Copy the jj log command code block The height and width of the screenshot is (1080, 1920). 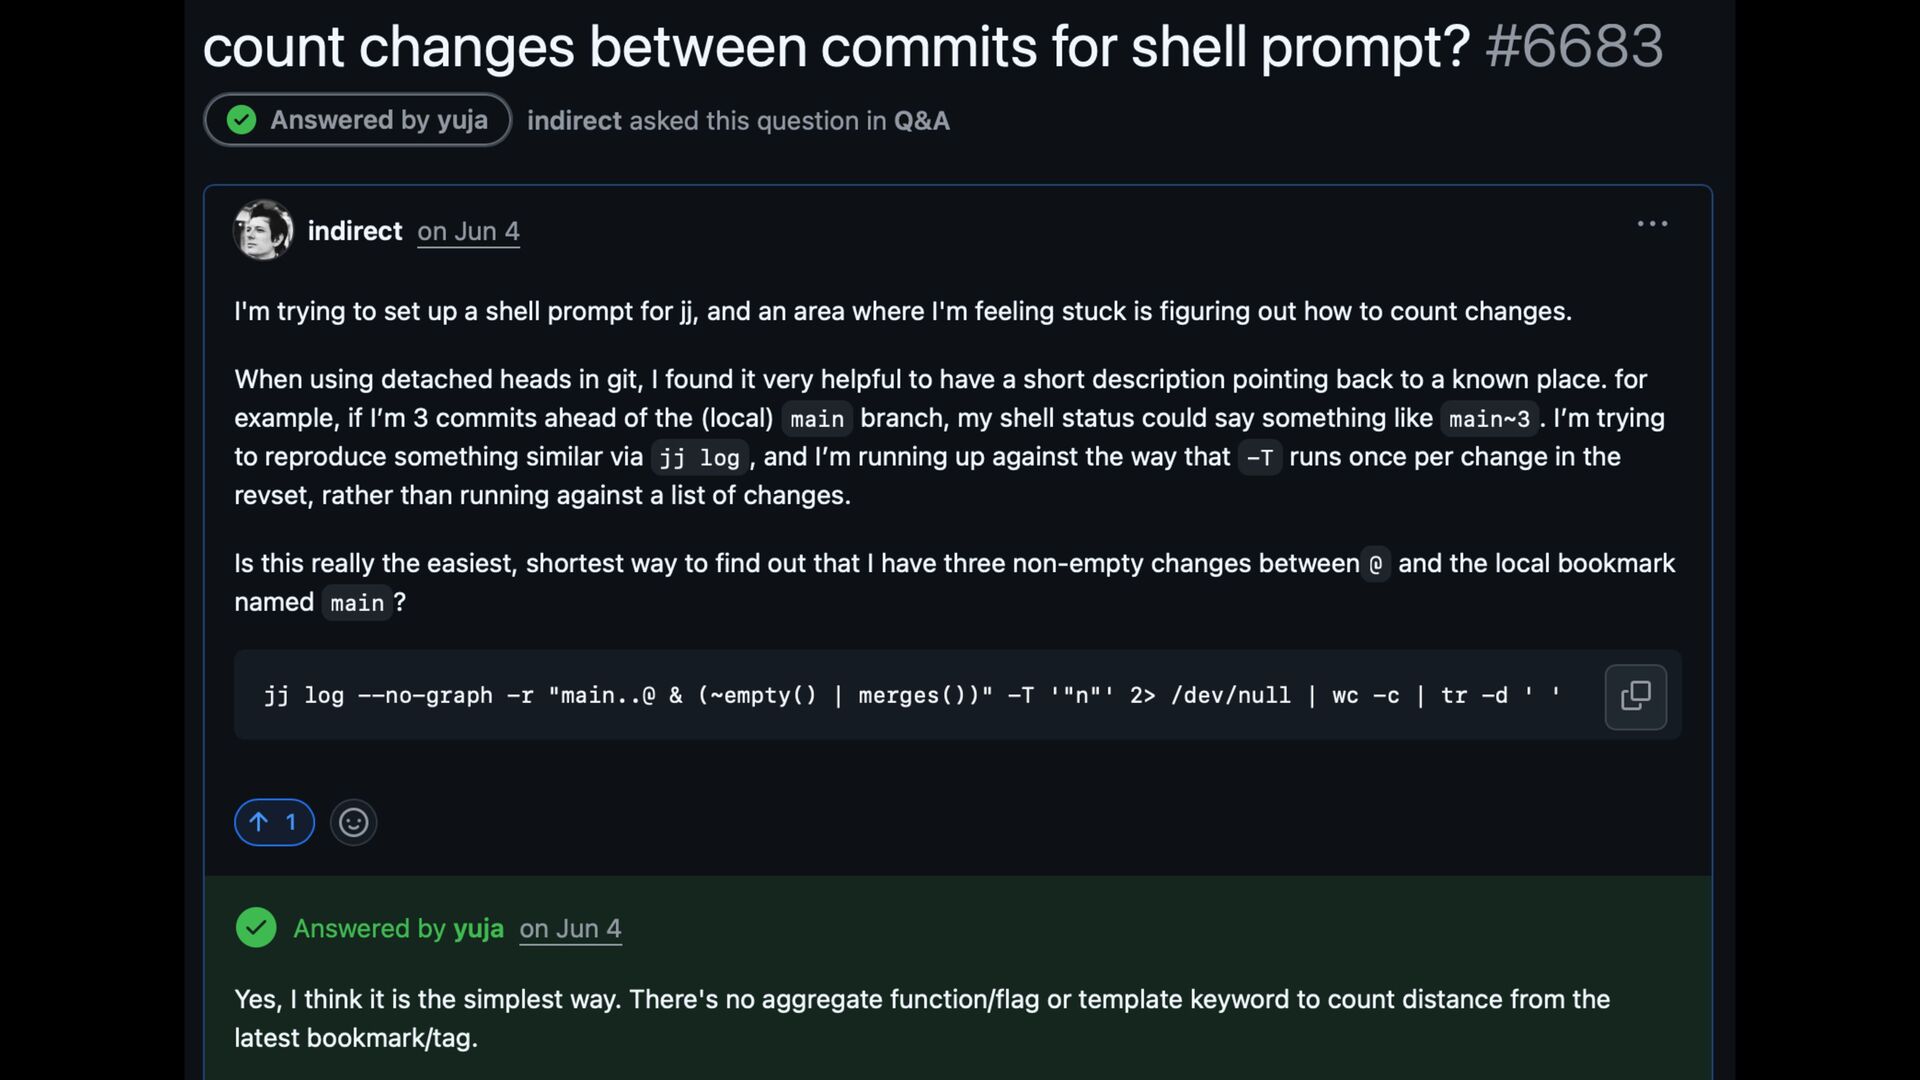click(x=1635, y=696)
